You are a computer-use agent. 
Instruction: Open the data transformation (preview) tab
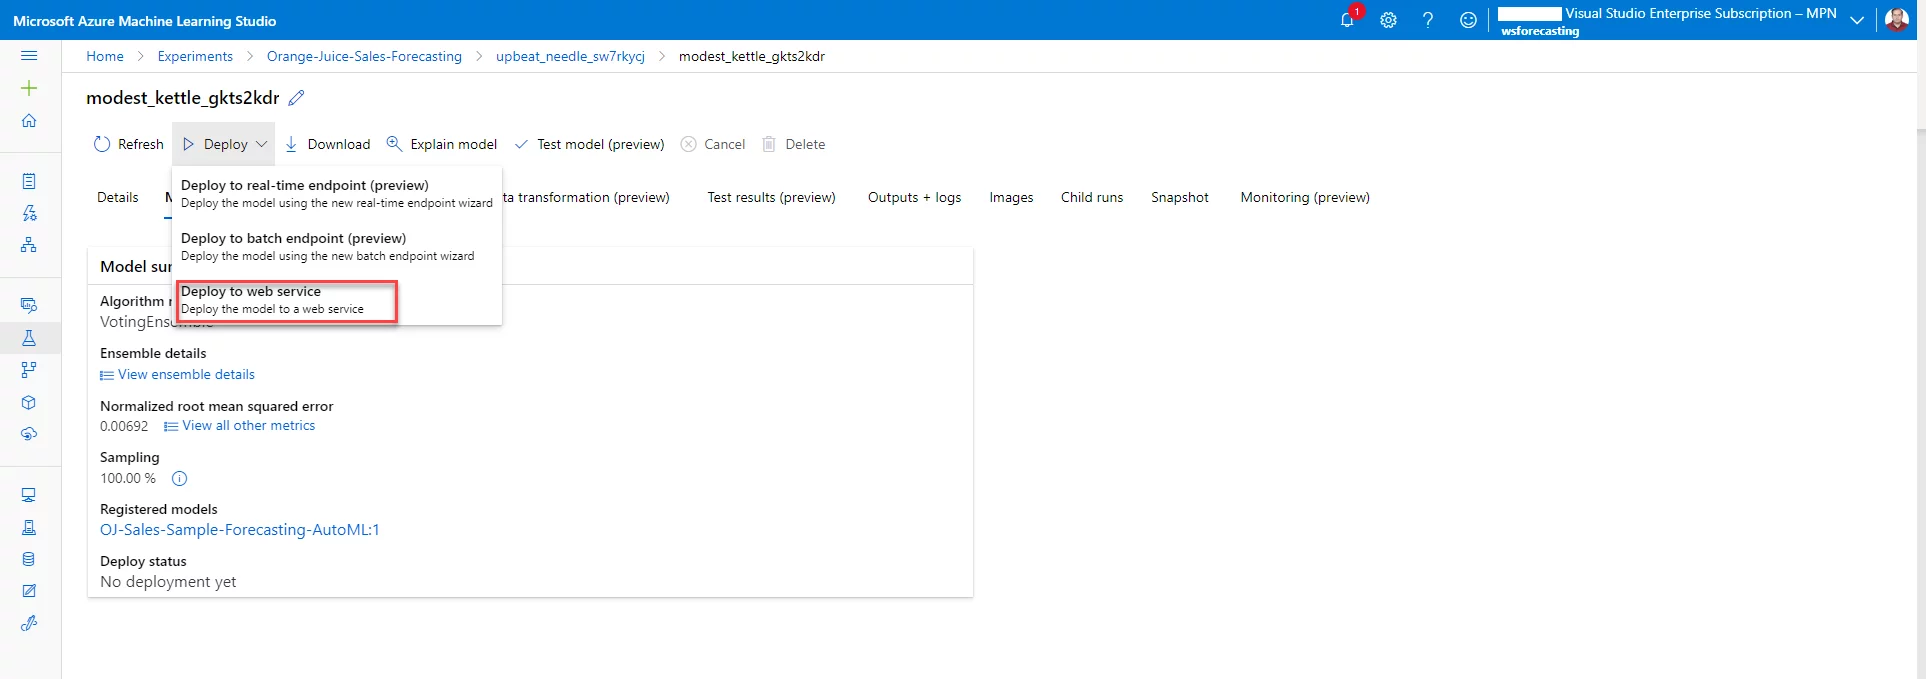(586, 197)
